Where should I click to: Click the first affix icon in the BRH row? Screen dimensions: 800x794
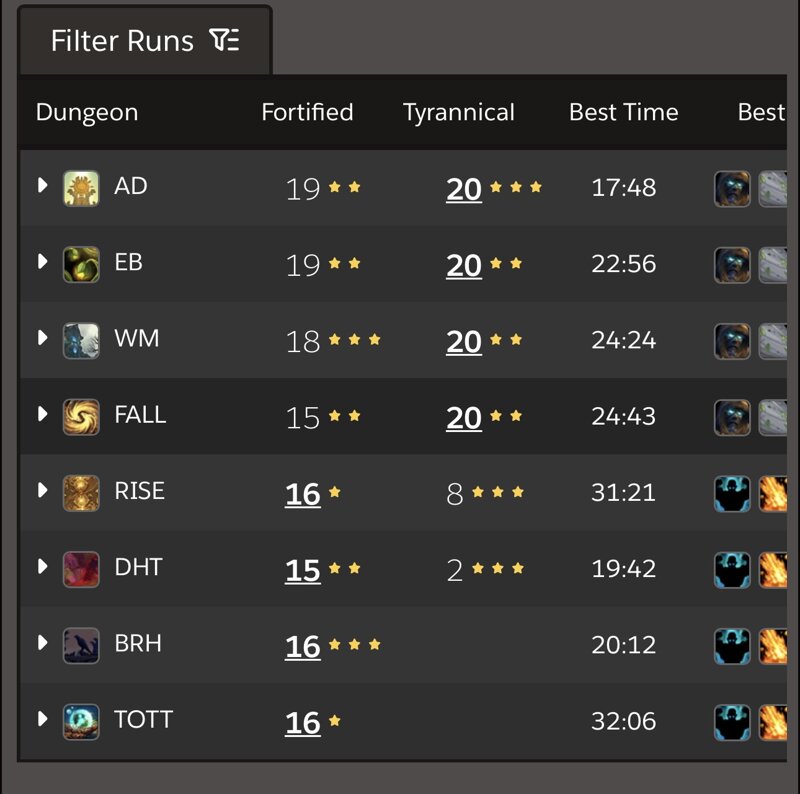coord(732,646)
